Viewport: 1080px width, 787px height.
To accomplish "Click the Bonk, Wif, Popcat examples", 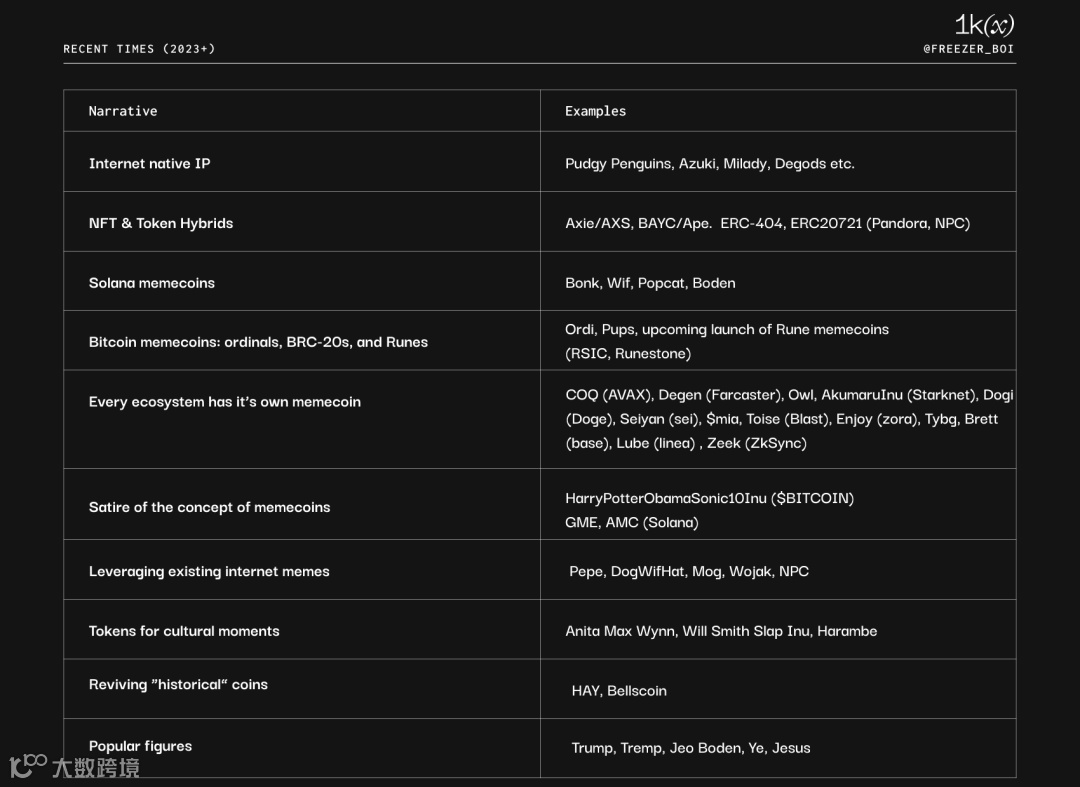I will pyautogui.click(x=650, y=283).
